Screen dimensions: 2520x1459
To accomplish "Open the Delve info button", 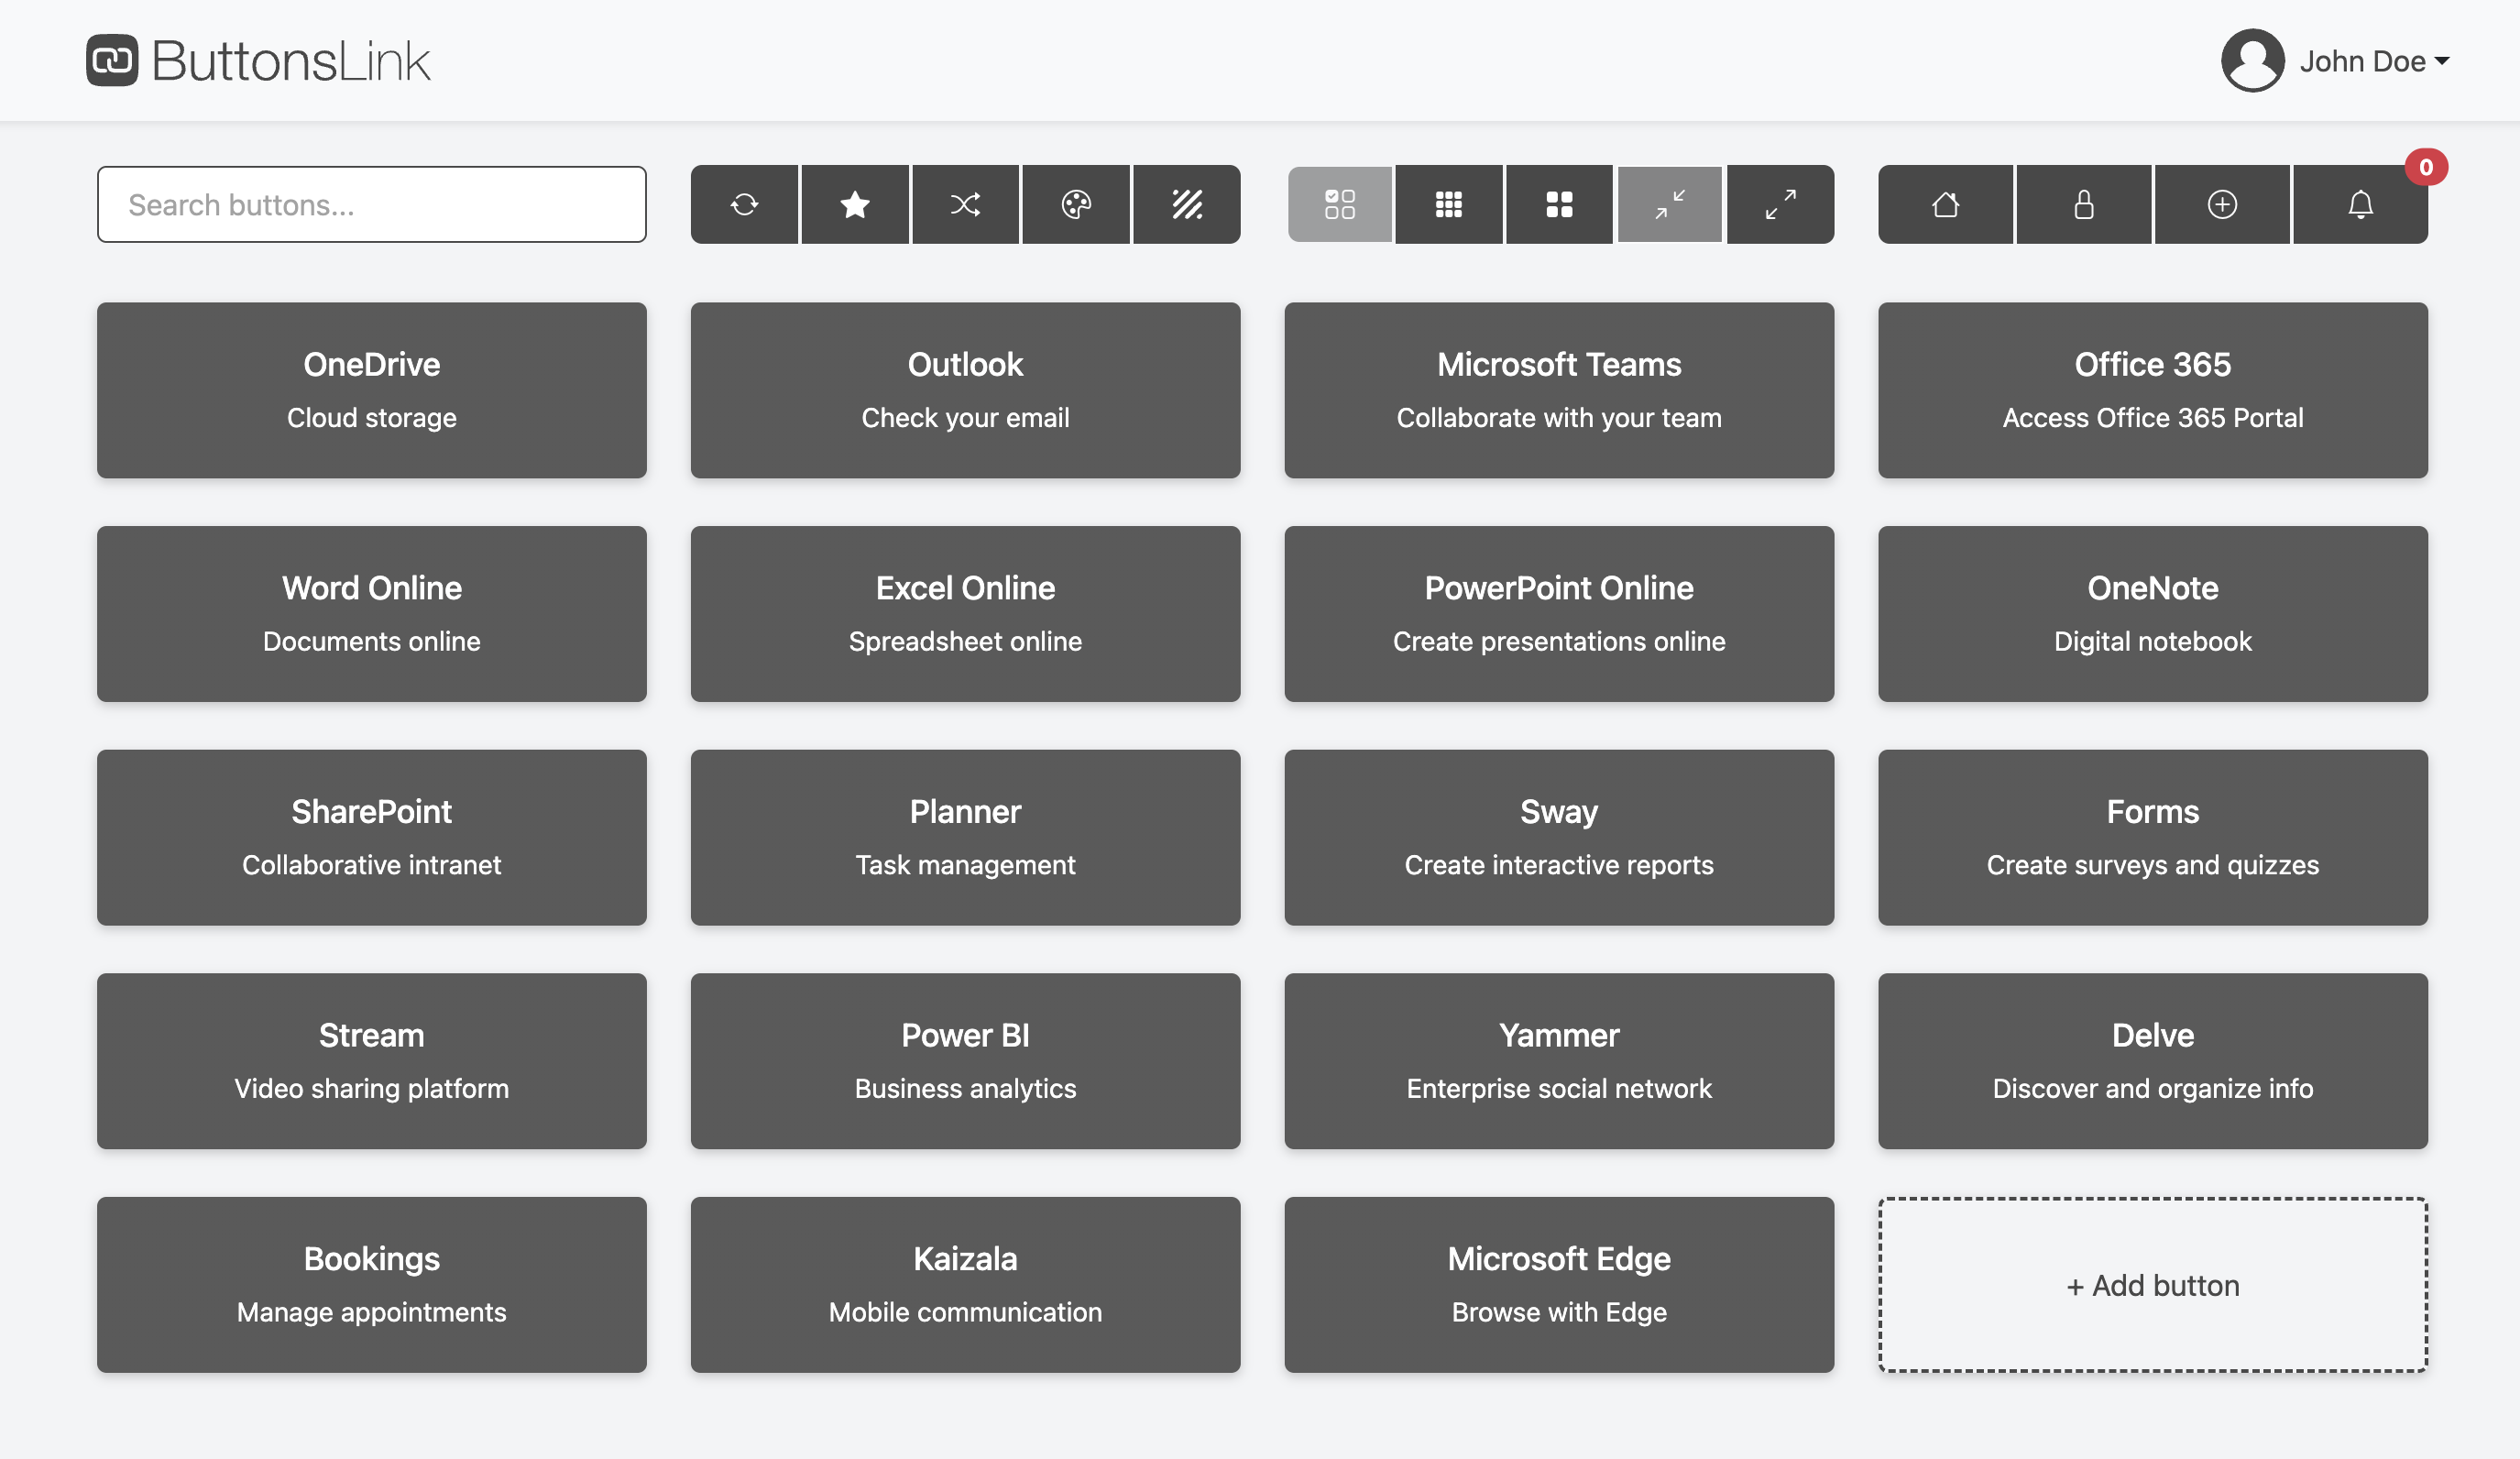I will [2153, 1061].
